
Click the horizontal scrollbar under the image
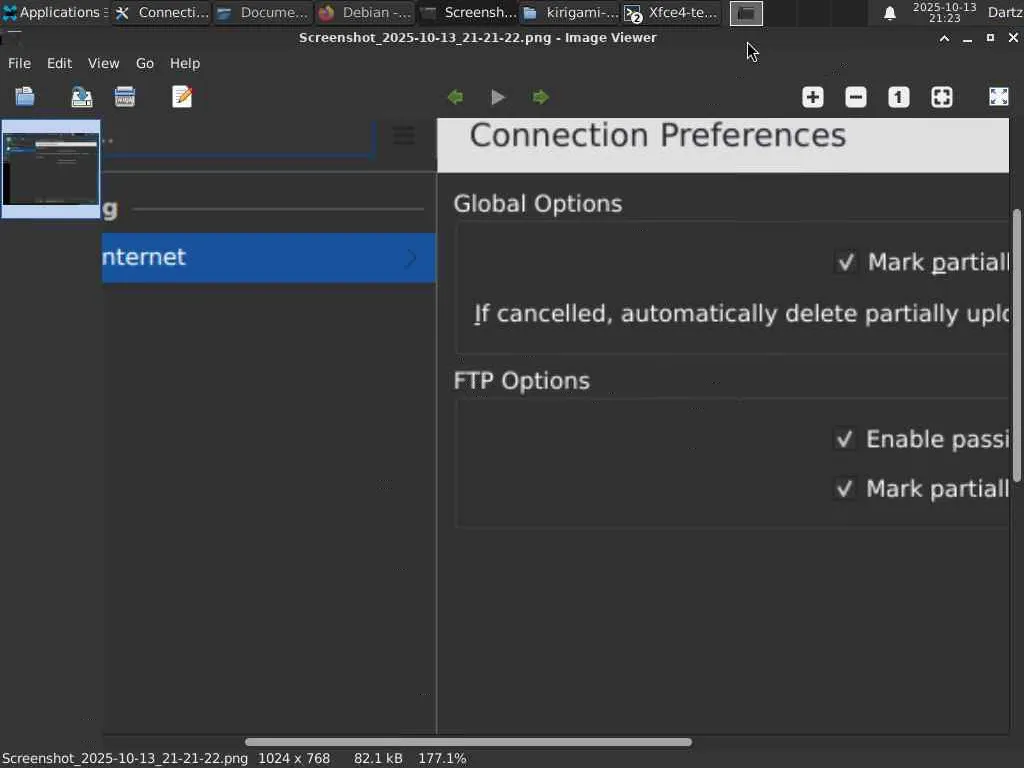click(x=468, y=742)
